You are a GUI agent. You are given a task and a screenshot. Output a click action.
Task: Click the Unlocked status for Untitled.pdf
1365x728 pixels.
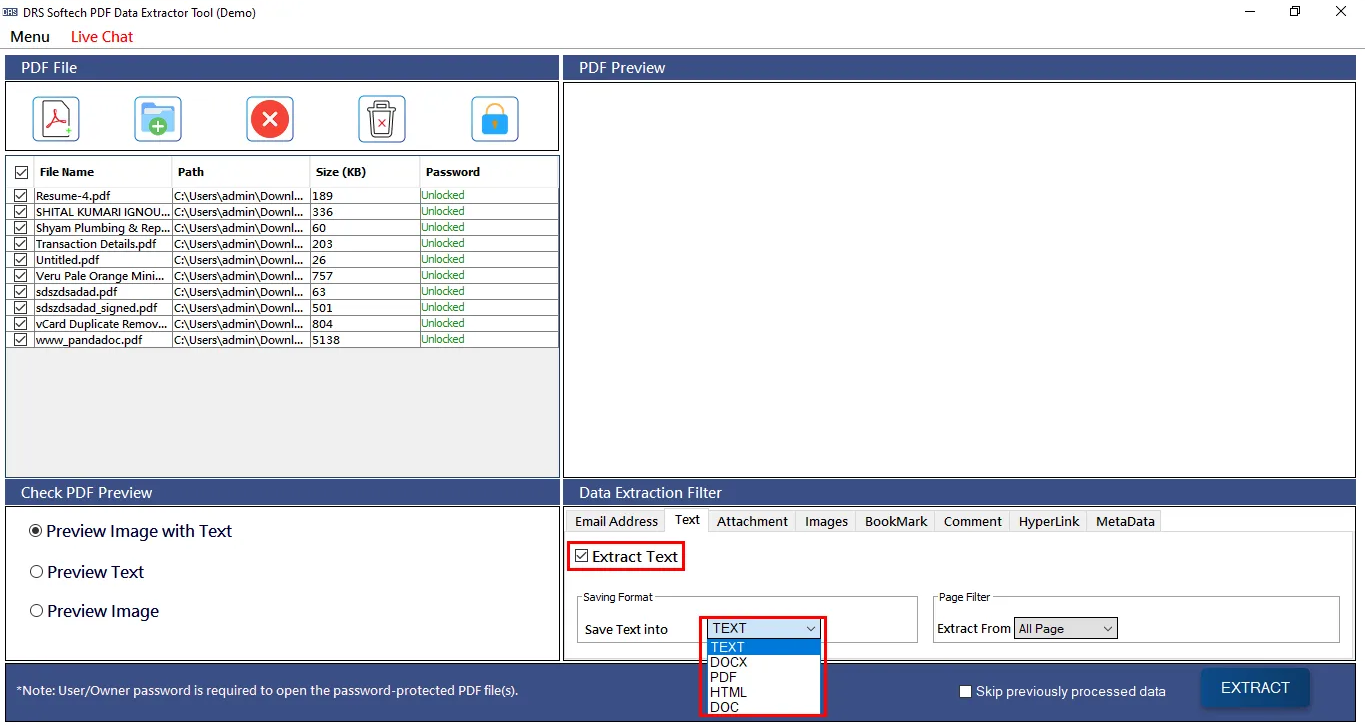443,260
